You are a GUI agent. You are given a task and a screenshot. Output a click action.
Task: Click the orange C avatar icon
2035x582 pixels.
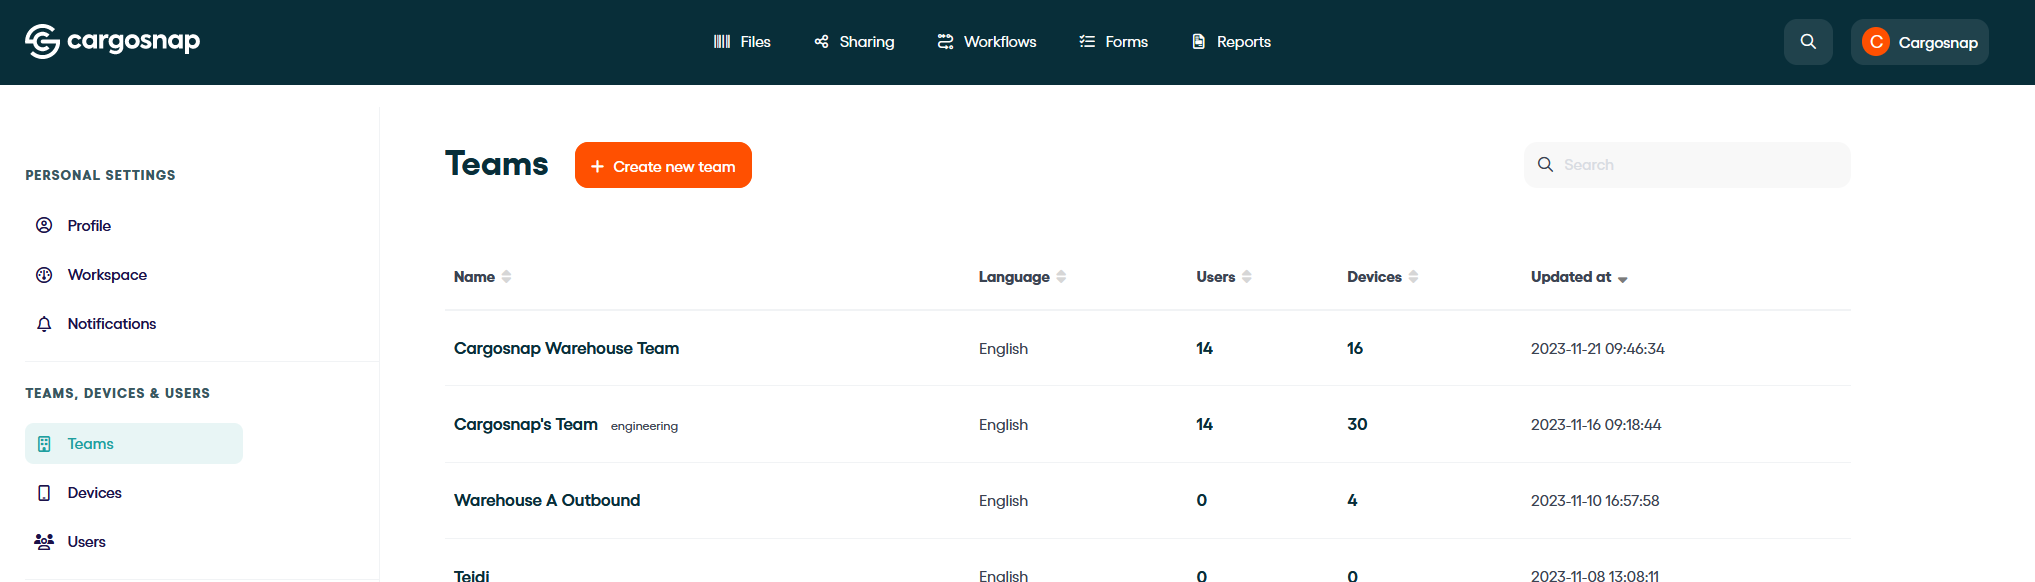[1876, 42]
